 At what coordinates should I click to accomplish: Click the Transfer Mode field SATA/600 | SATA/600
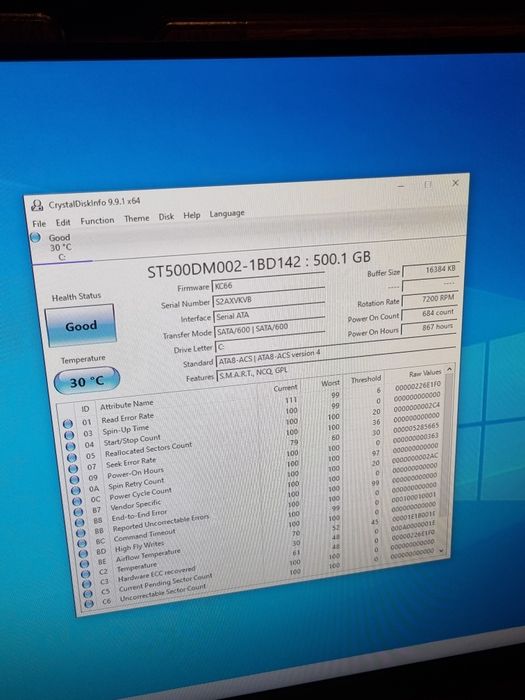click(270, 329)
